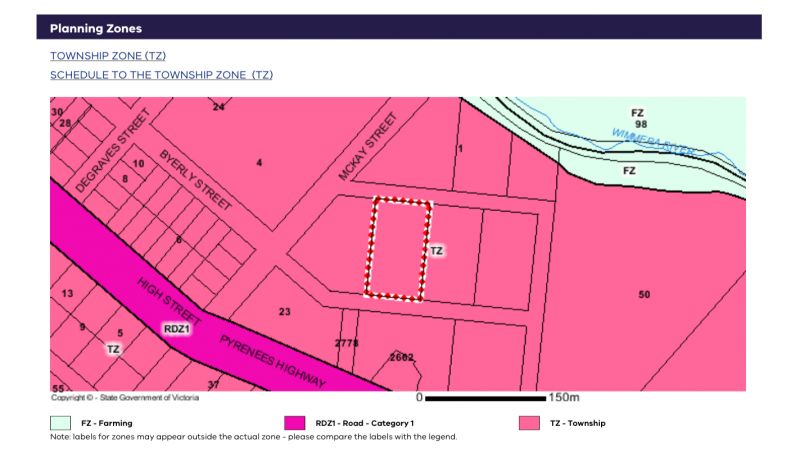
Task: Click the State Government of Victoria copyright text
Action: pyautogui.click(x=125, y=398)
